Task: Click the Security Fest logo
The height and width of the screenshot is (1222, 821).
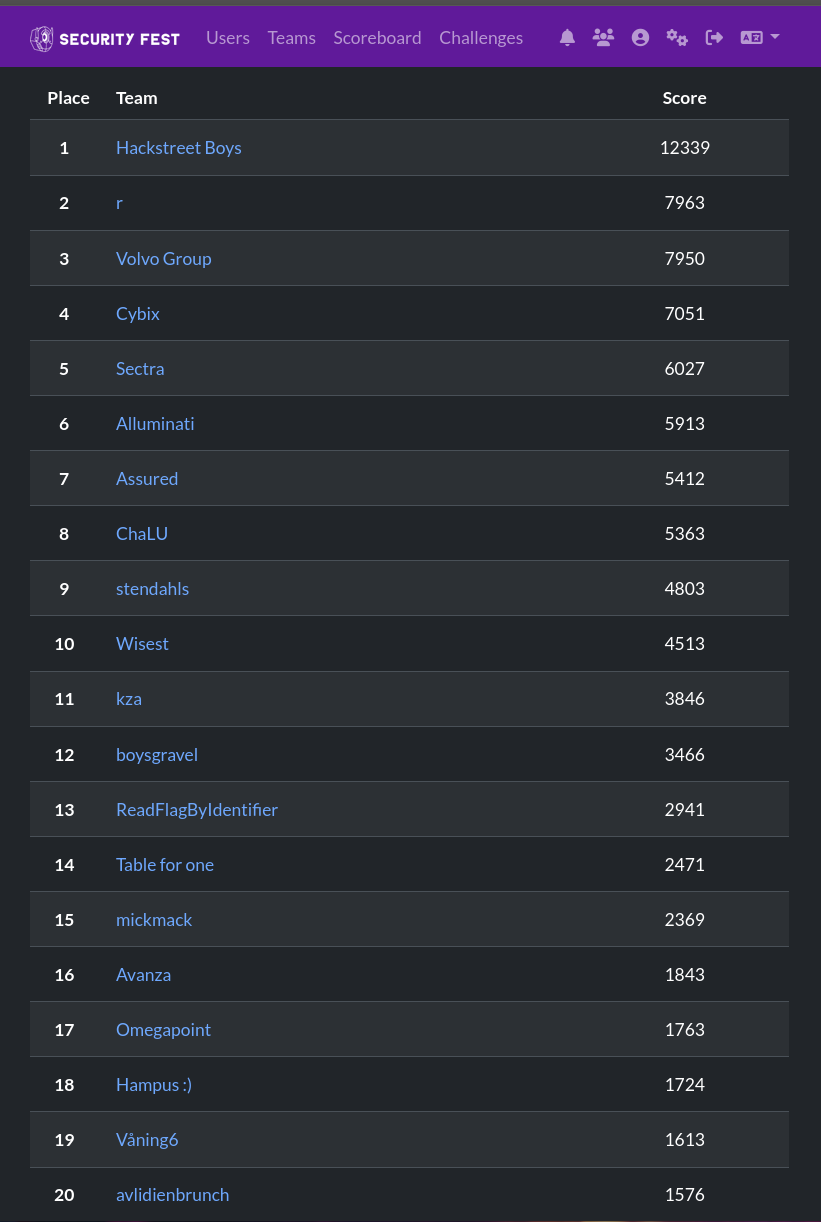Action: (x=105, y=39)
